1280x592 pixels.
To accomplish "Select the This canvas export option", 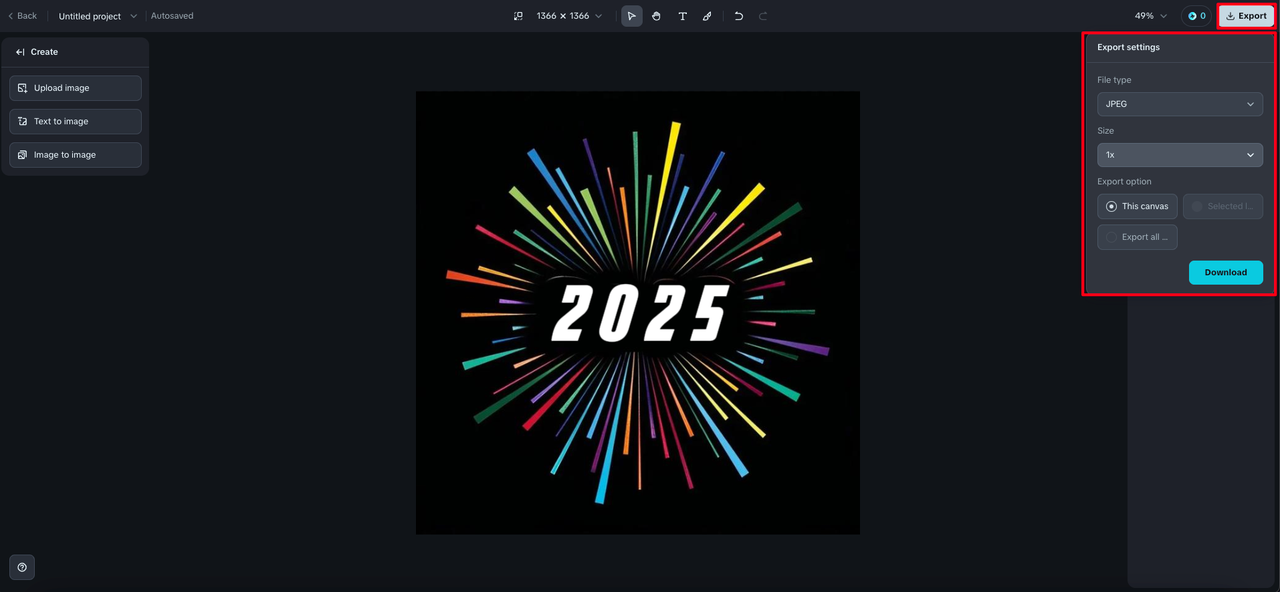I will 1137,206.
